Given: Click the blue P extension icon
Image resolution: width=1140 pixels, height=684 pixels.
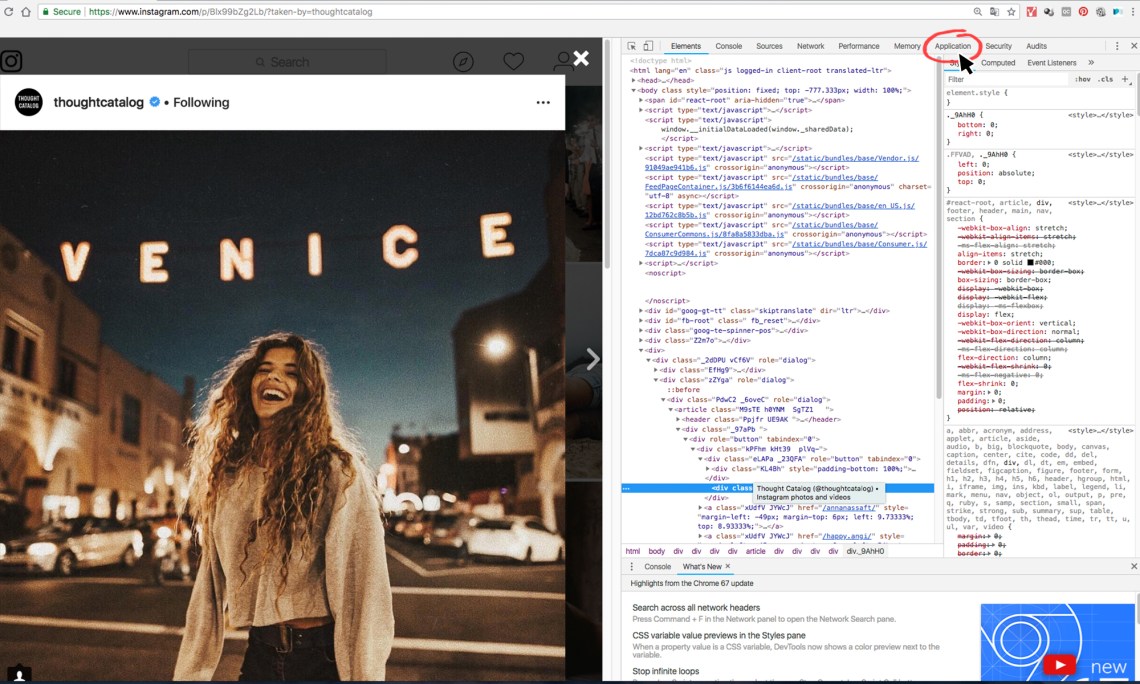Looking at the screenshot, I should 1117,12.
